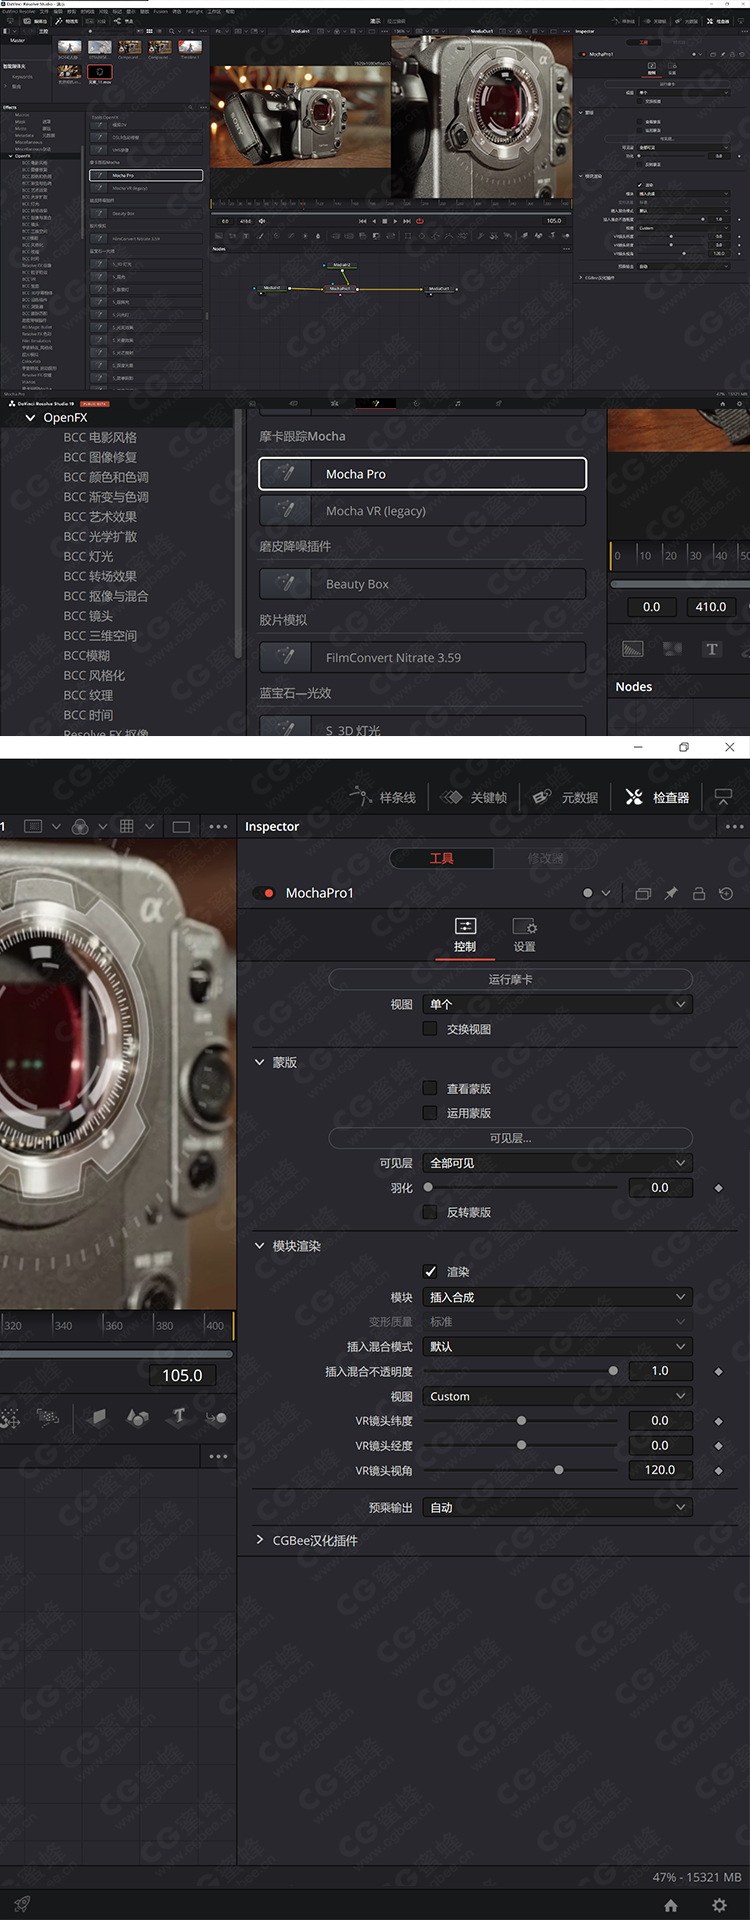Screen dimensions: 750x1920
Task: Click the VR镜头视角 slider handle
Action: click(x=559, y=1470)
